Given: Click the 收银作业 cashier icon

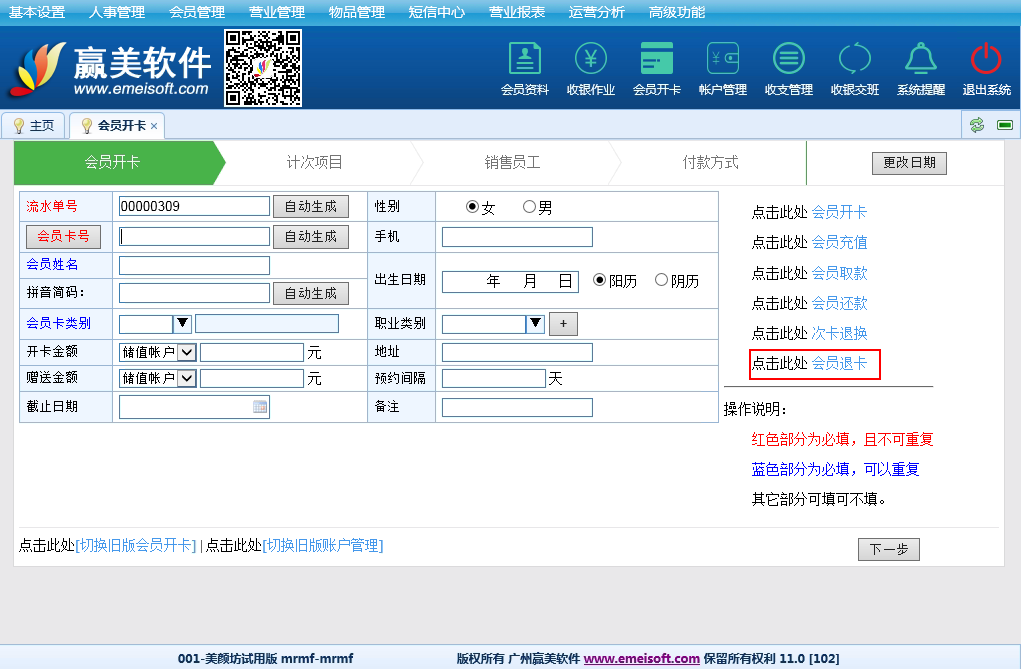Looking at the screenshot, I should tap(590, 60).
